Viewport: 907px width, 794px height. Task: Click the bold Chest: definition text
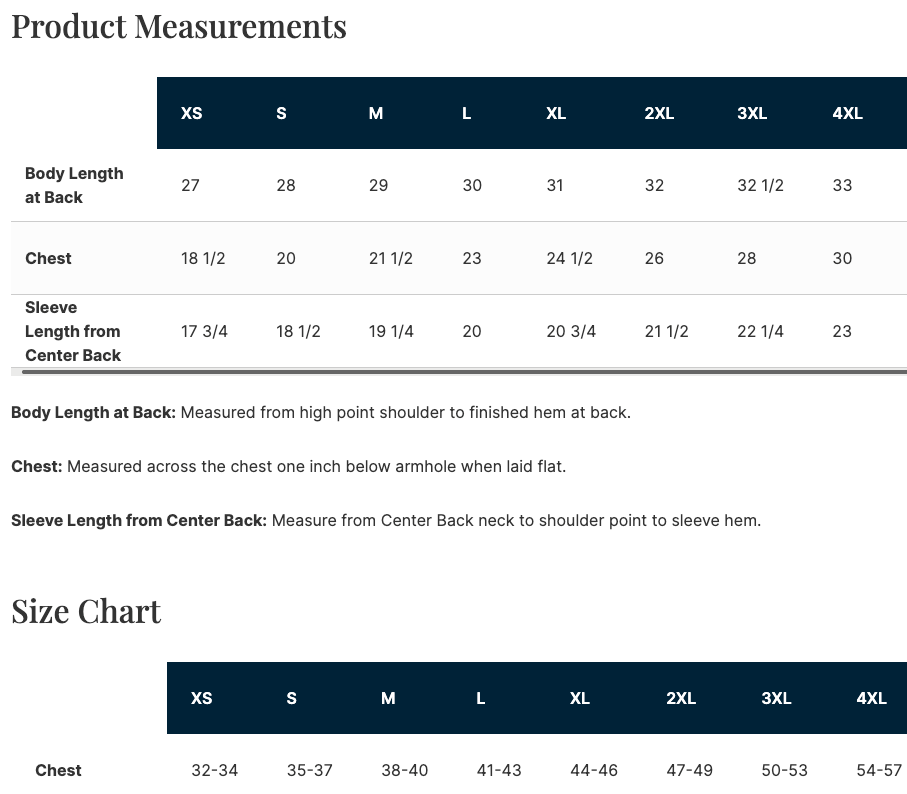pos(36,467)
